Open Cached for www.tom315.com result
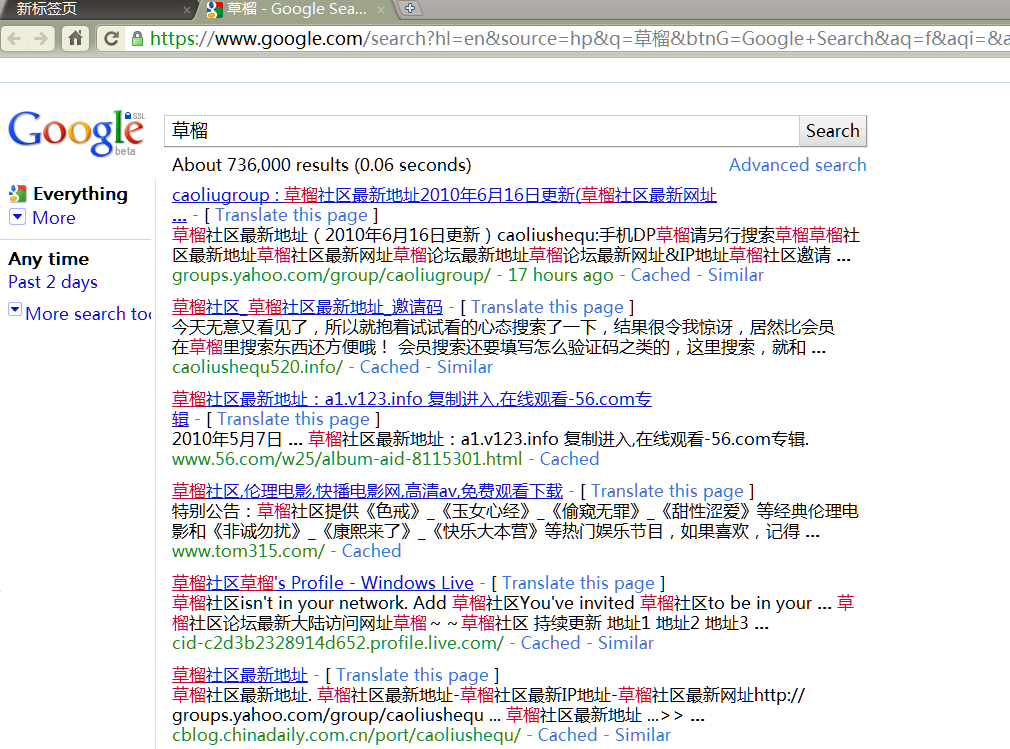This screenshot has width=1010, height=749. pos(371,551)
